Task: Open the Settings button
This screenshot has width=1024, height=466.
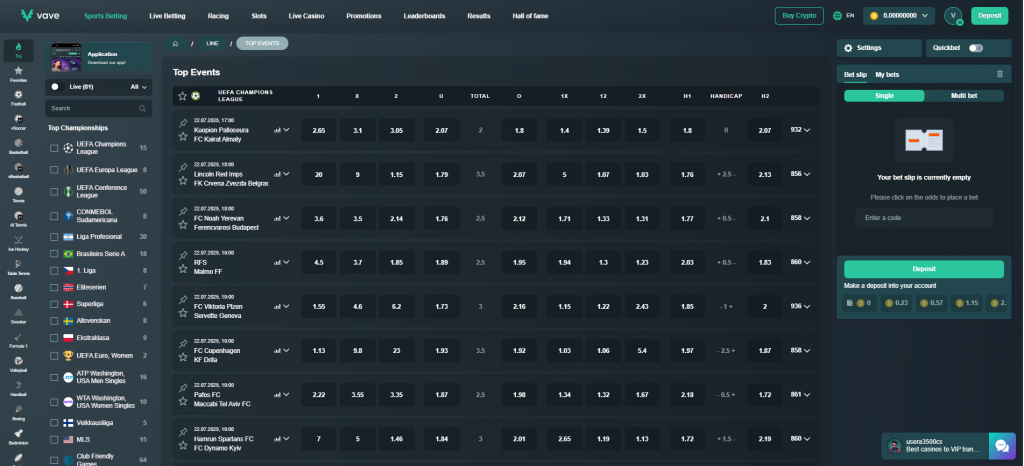Action: click(x=880, y=48)
